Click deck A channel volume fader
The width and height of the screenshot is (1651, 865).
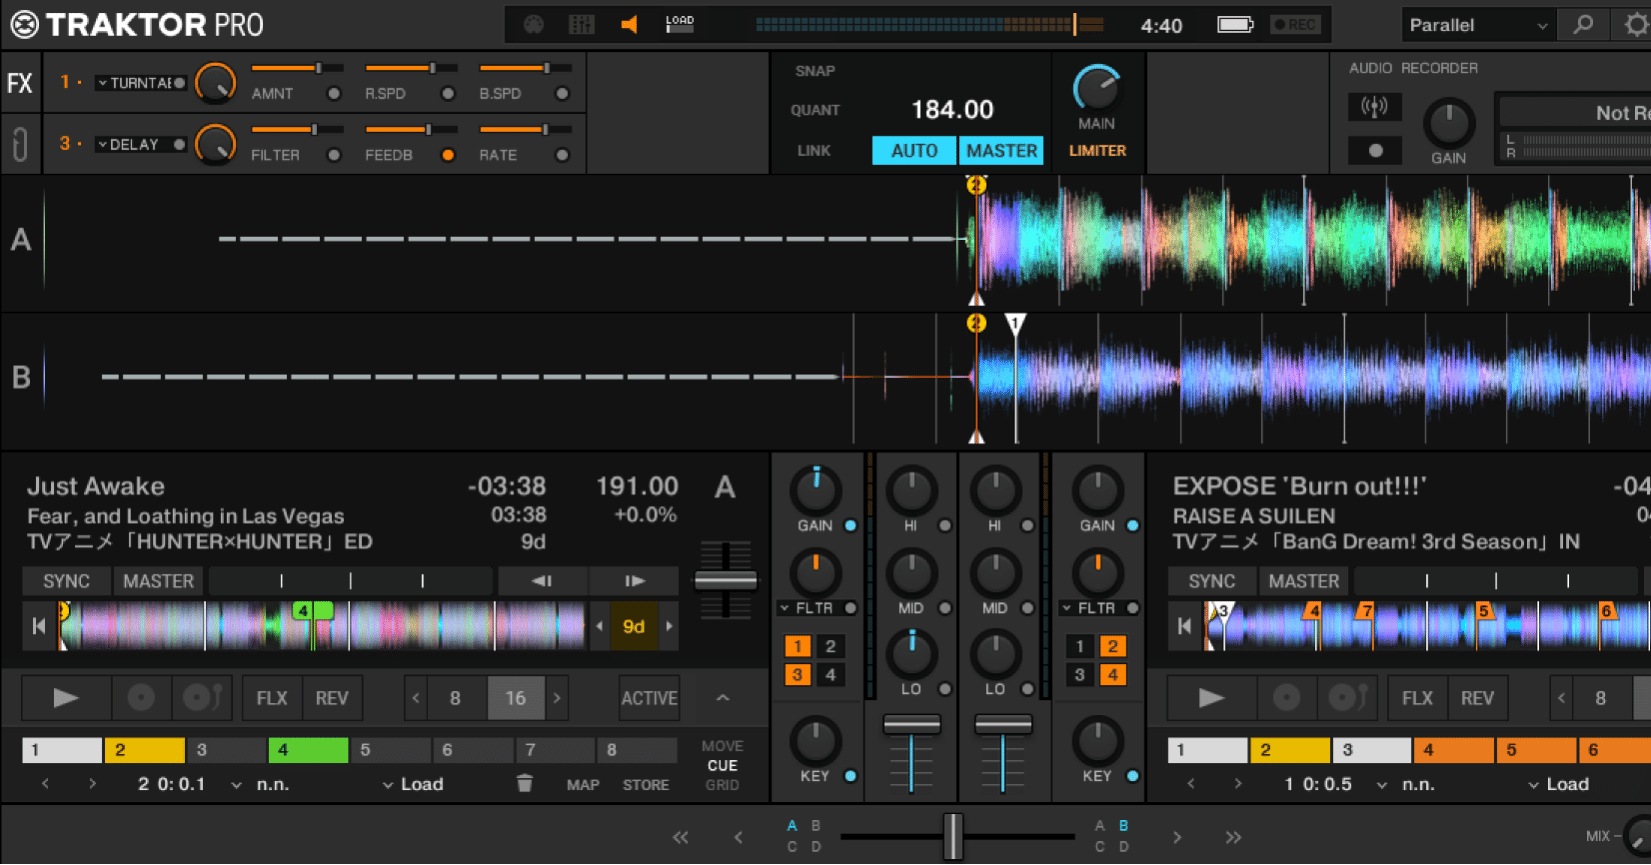(911, 724)
